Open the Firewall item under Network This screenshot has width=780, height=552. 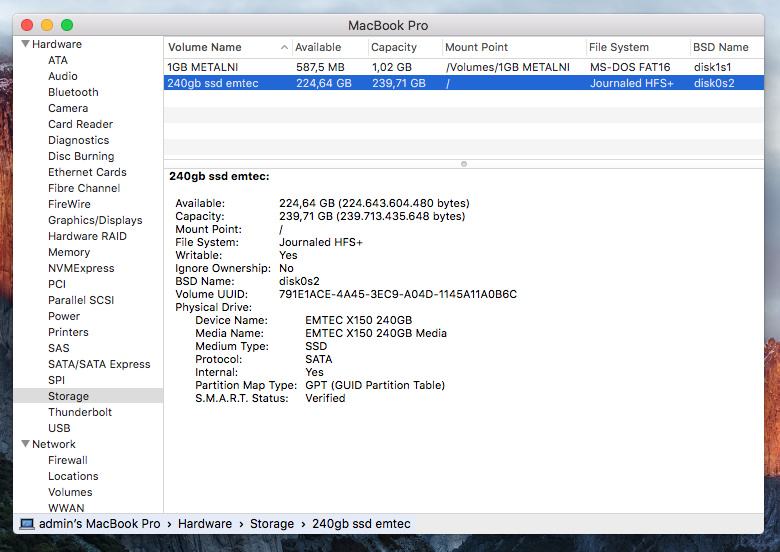(x=68, y=460)
